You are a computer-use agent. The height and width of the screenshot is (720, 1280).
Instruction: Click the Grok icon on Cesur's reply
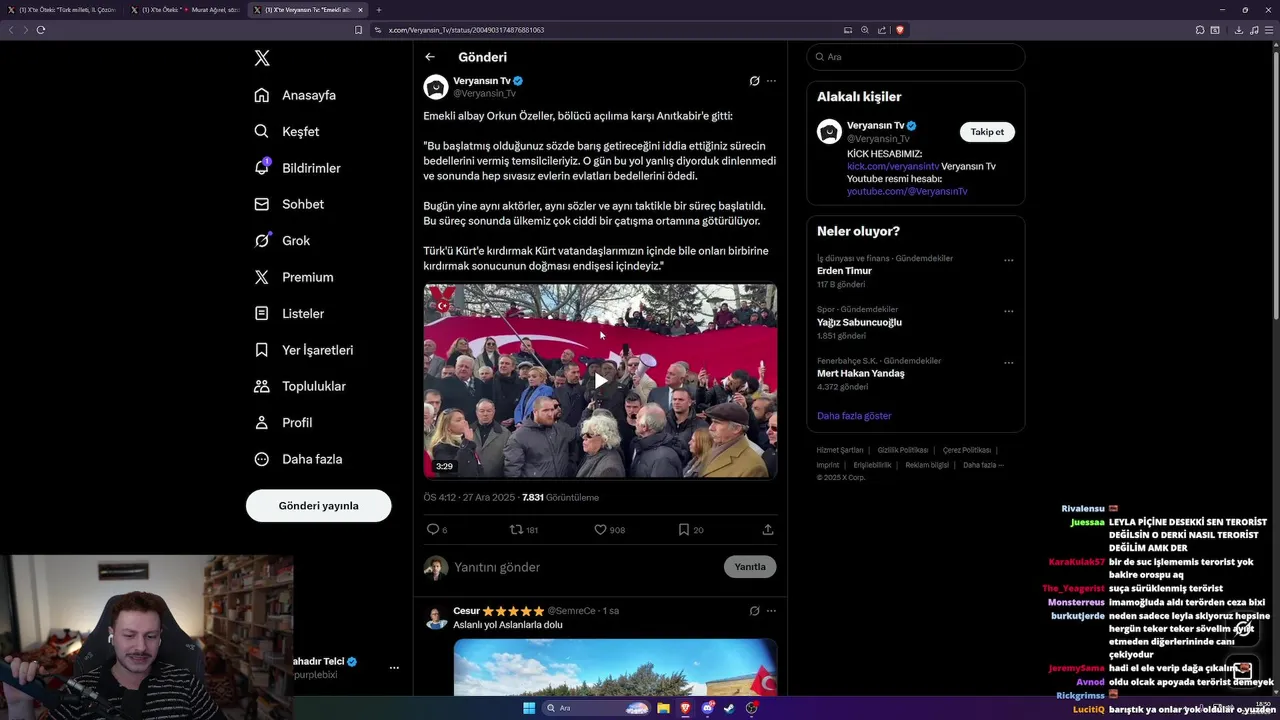pos(755,611)
